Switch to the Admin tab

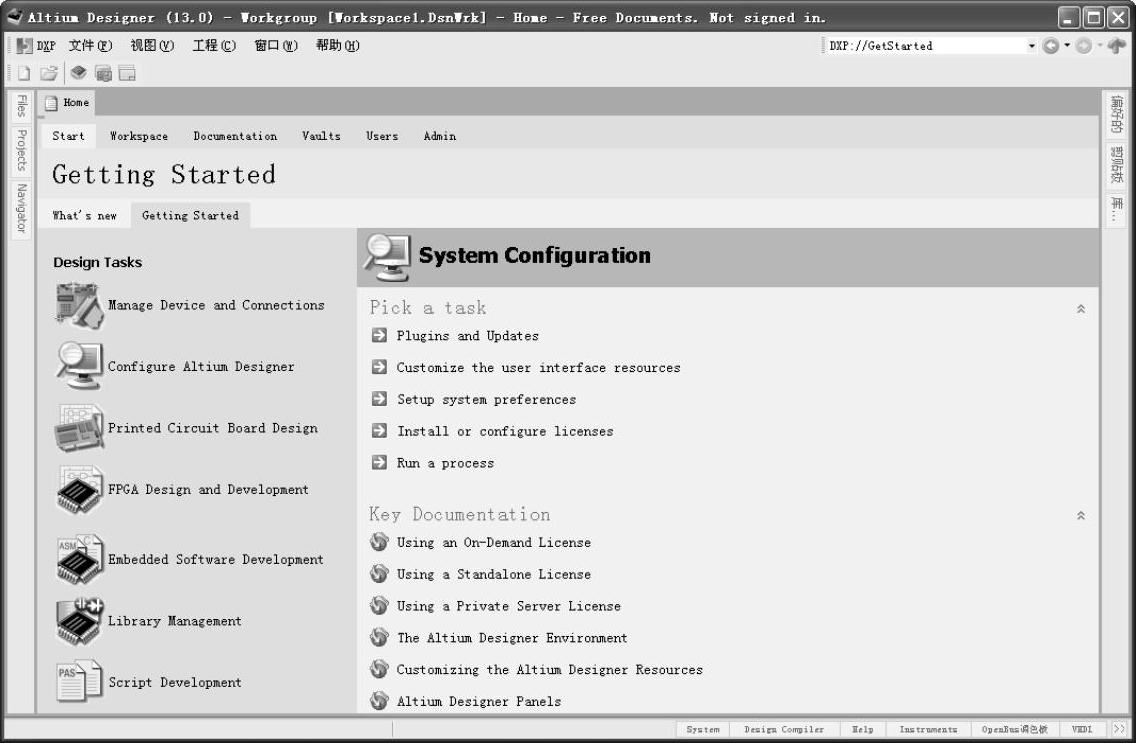[x=440, y=136]
